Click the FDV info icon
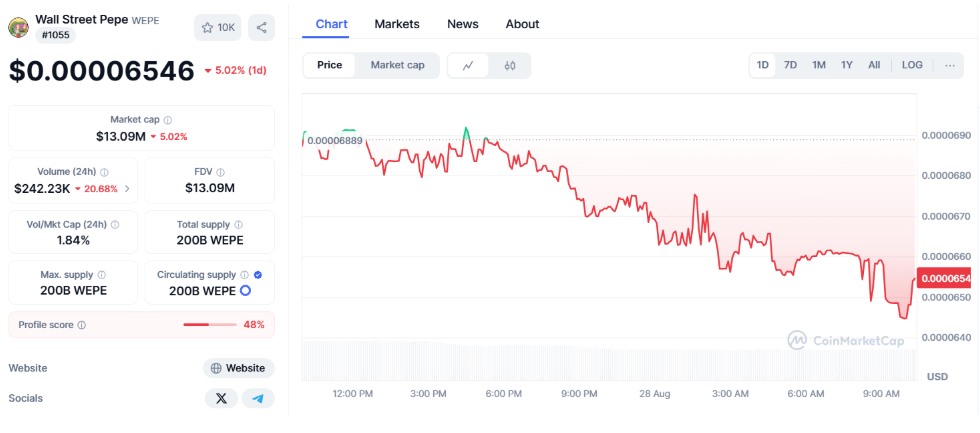980x433 pixels. coord(221,172)
